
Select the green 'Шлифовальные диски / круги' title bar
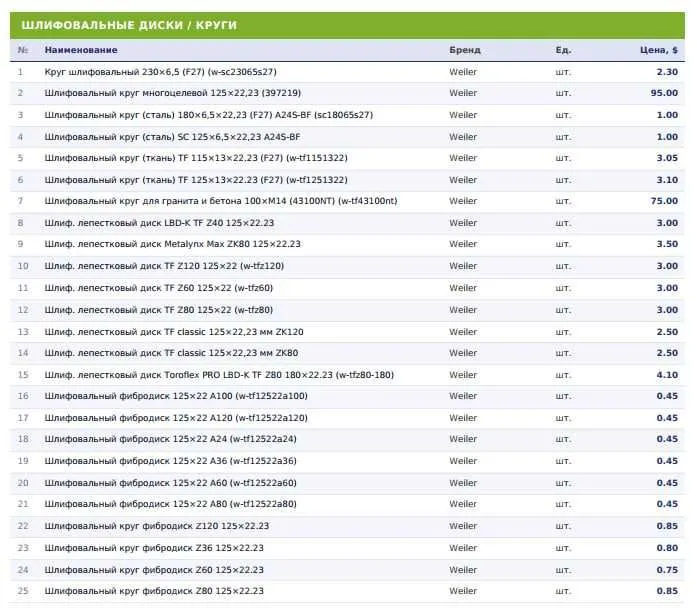click(x=347, y=25)
